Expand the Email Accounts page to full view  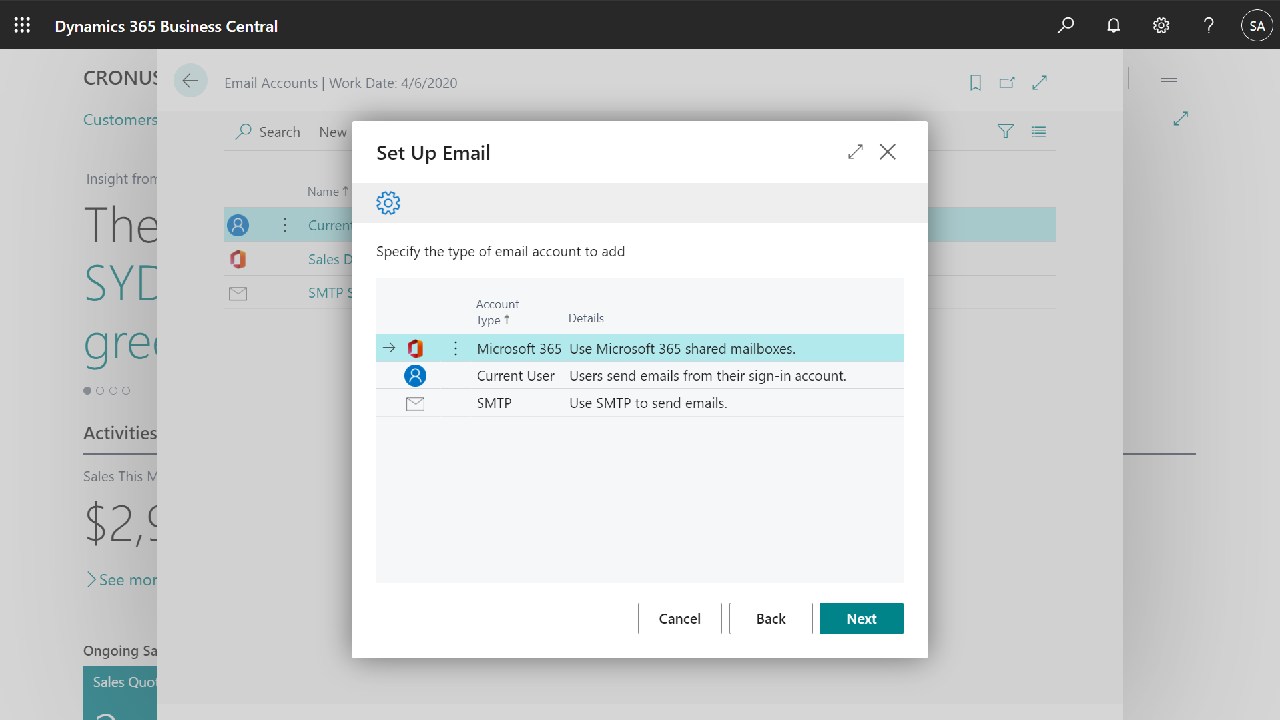coord(1040,83)
